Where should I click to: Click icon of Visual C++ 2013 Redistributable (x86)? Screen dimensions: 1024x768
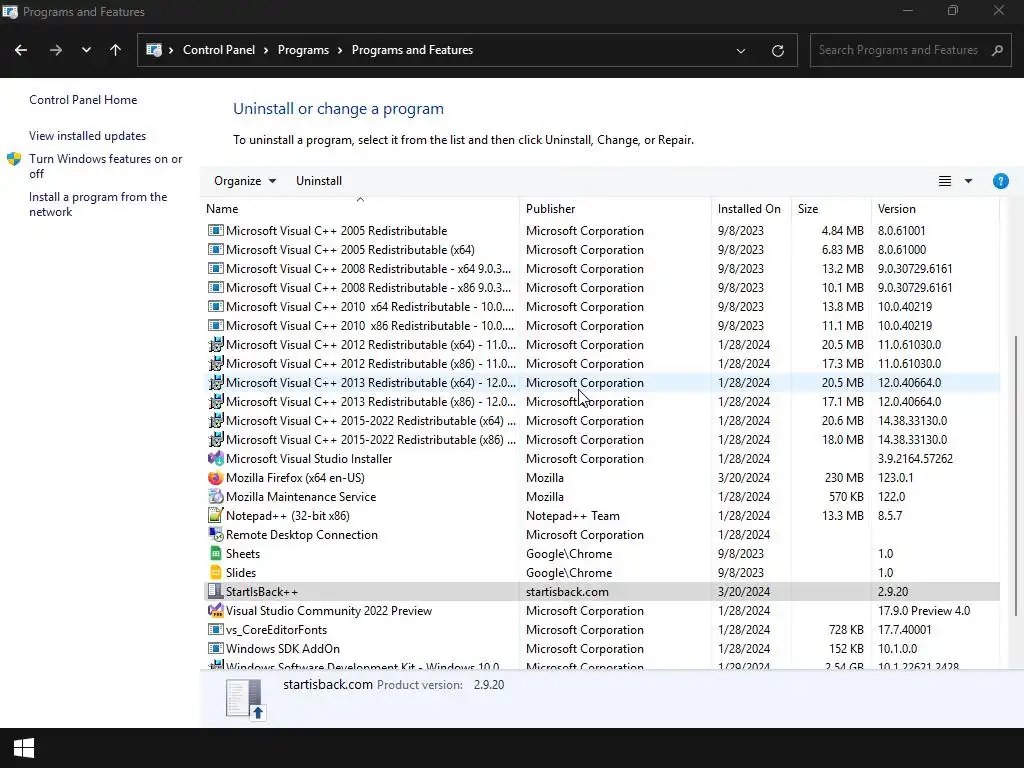tap(215, 401)
